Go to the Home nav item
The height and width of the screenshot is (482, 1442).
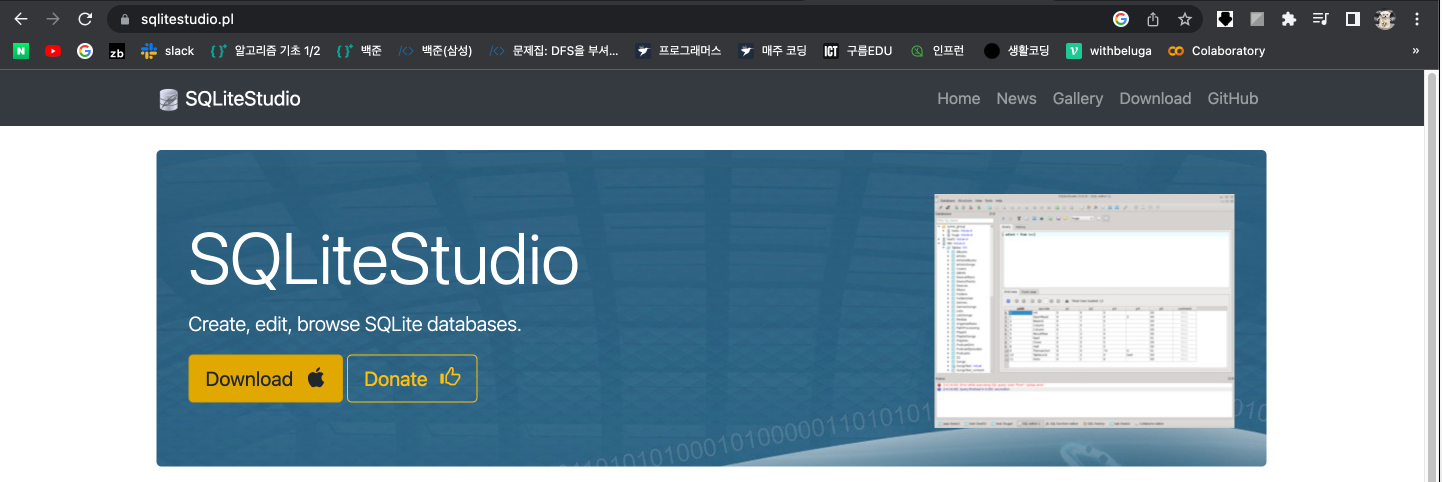point(958,98)
